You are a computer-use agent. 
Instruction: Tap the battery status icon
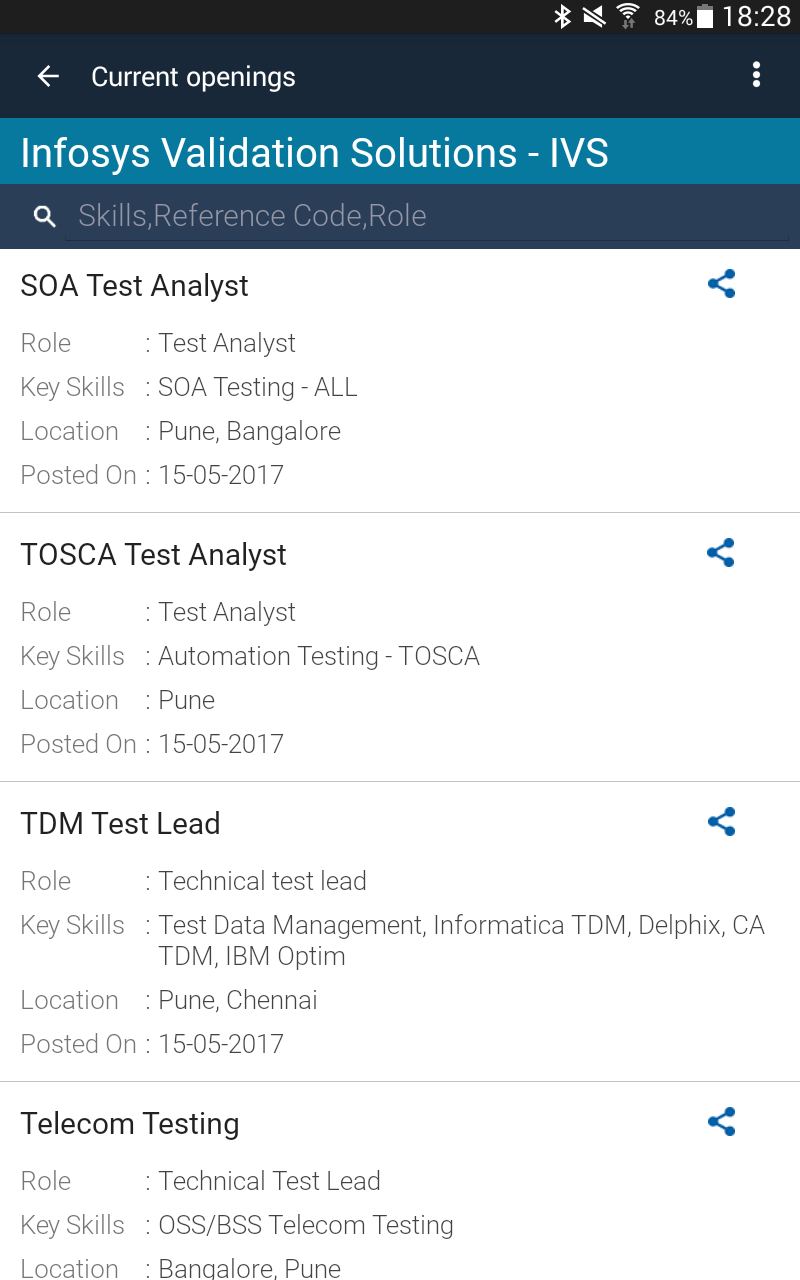705,16
